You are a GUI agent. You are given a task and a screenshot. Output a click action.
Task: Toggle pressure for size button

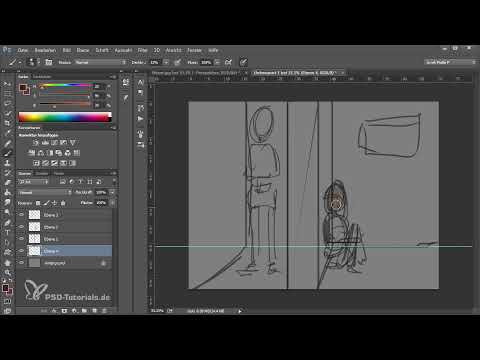tap(243, 62)
